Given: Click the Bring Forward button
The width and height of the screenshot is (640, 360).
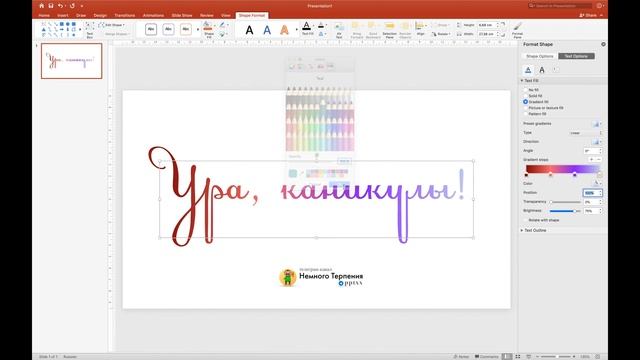Looking at the screenshot, I should pyautogui.click(x=356, y=30).
